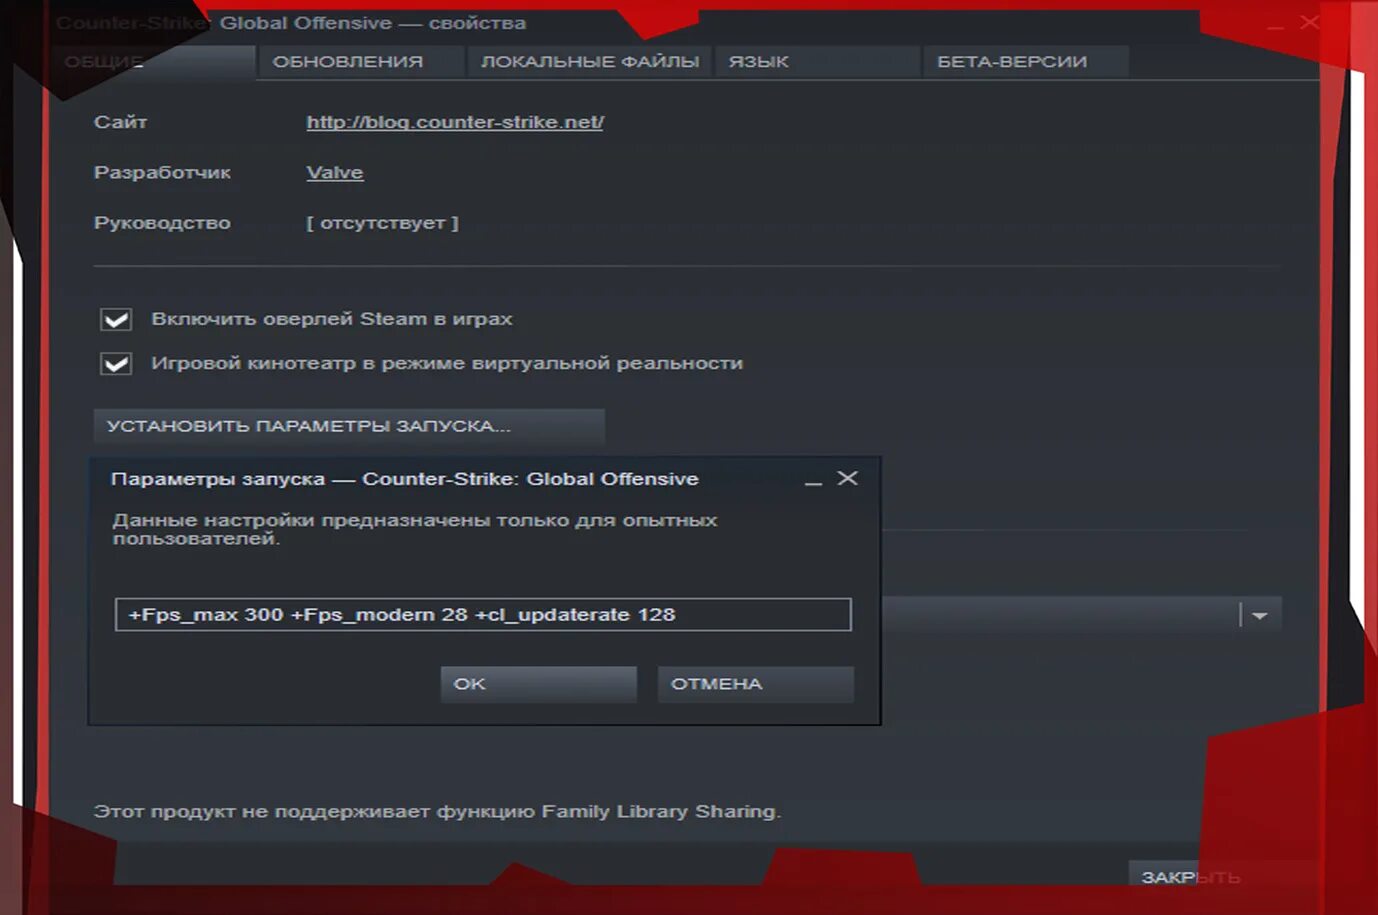Click the Разработчик label
Viewport: 1378px width, 915px height.
tap(162, 172)
